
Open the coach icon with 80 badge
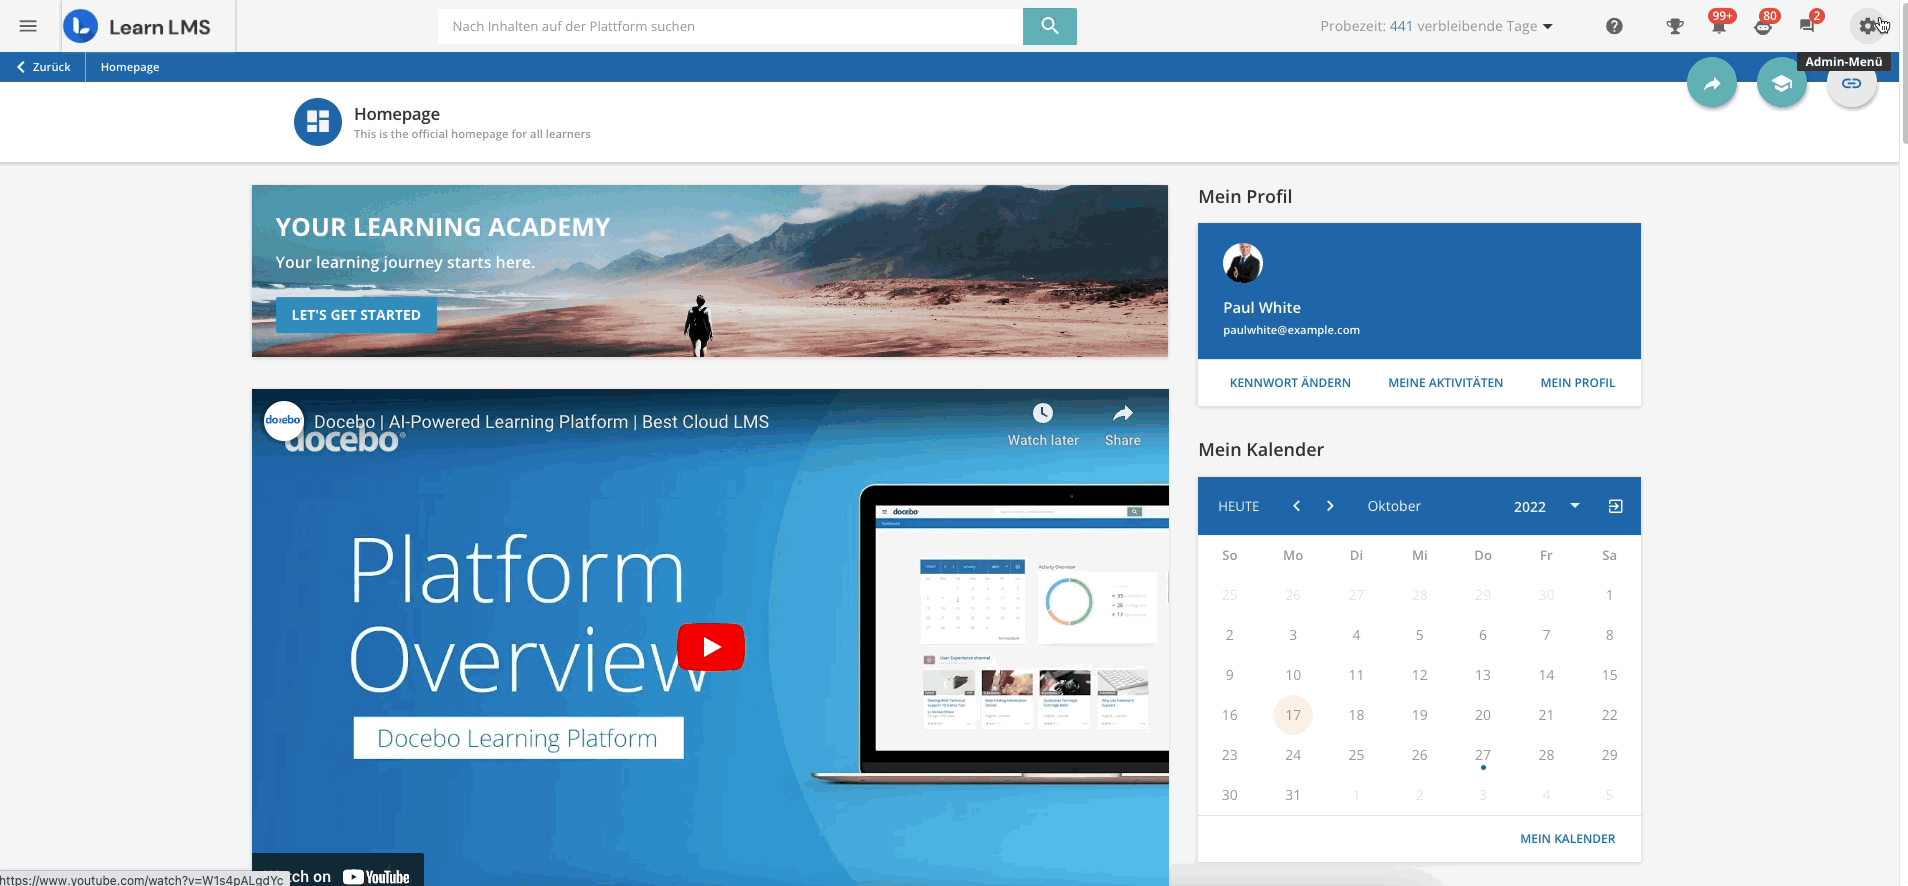click(1763, 26)
